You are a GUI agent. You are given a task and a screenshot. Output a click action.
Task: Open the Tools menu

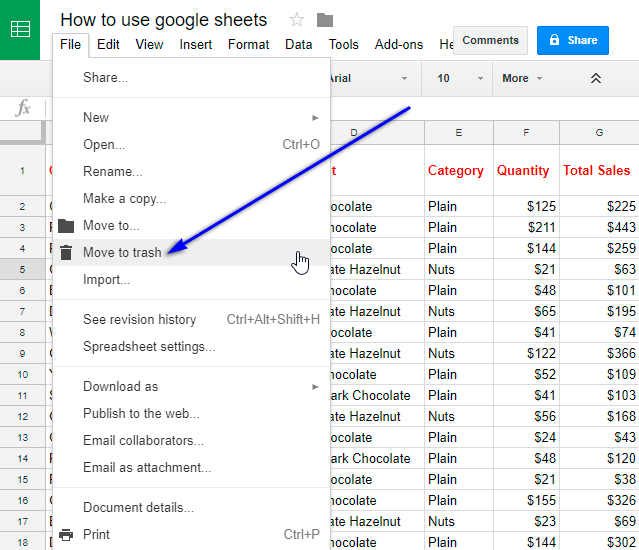pyautogui.click(x=344, y=44)
